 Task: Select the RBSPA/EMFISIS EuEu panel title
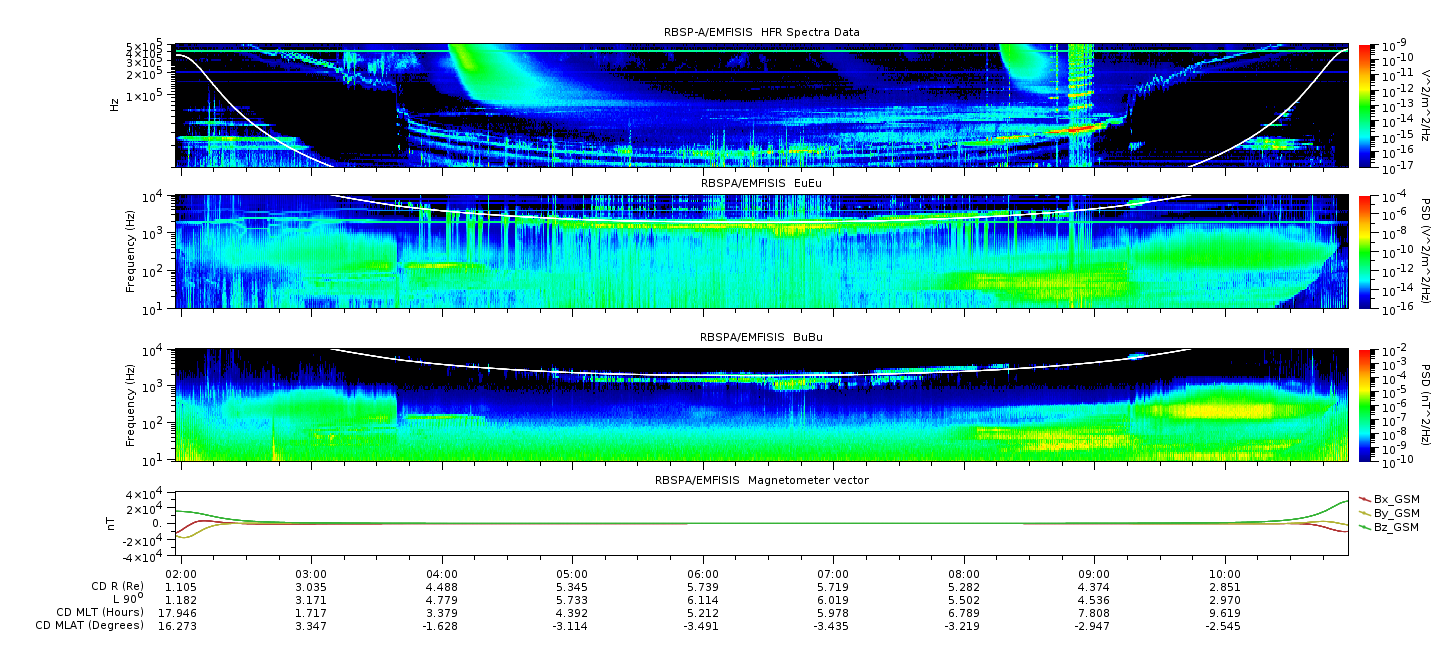(761, 185)
